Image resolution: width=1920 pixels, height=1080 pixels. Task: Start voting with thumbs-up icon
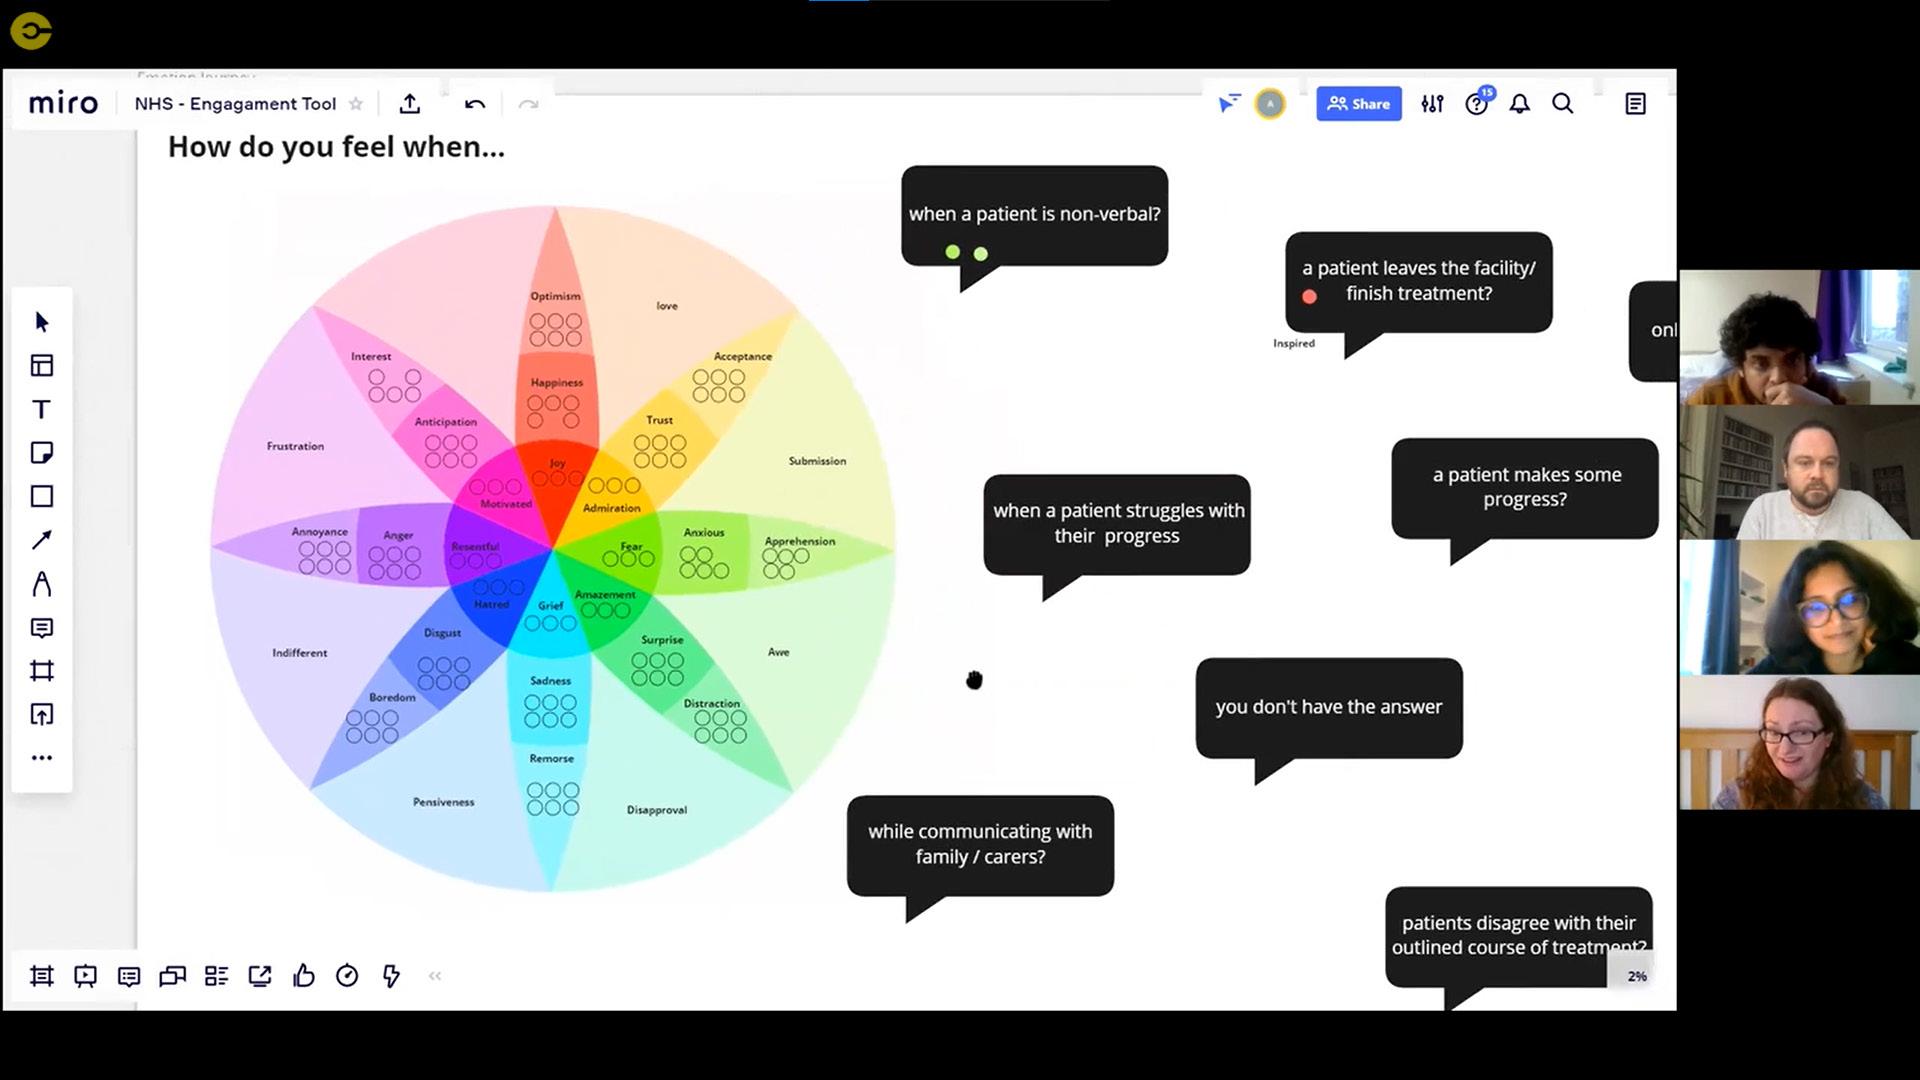304,976
